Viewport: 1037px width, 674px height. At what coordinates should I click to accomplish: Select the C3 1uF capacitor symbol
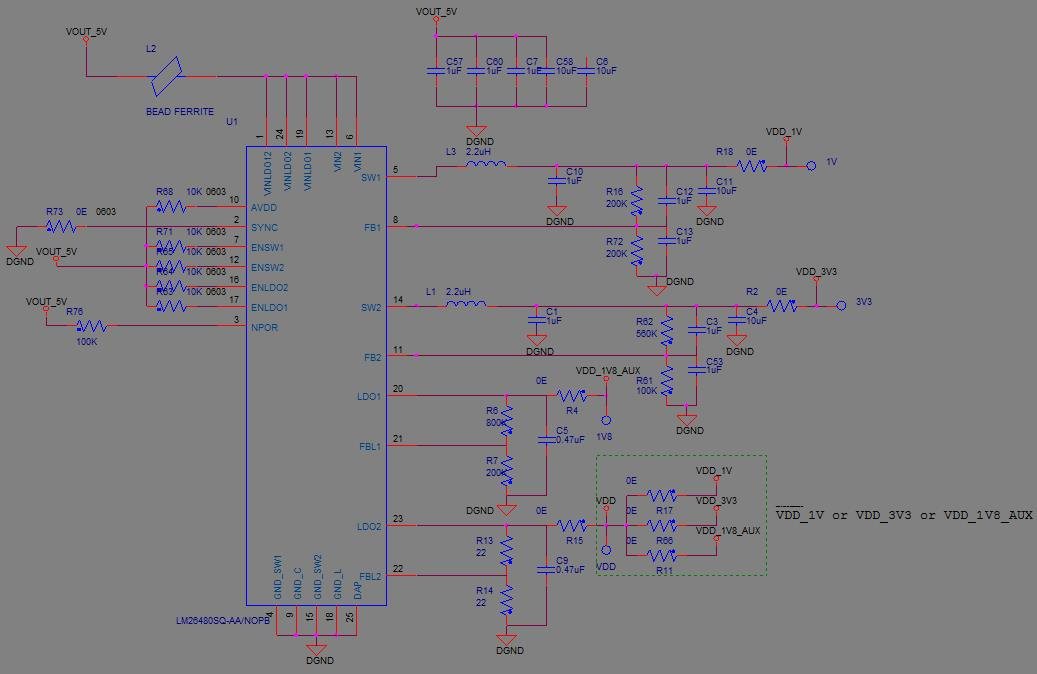(x=696, y=331)
